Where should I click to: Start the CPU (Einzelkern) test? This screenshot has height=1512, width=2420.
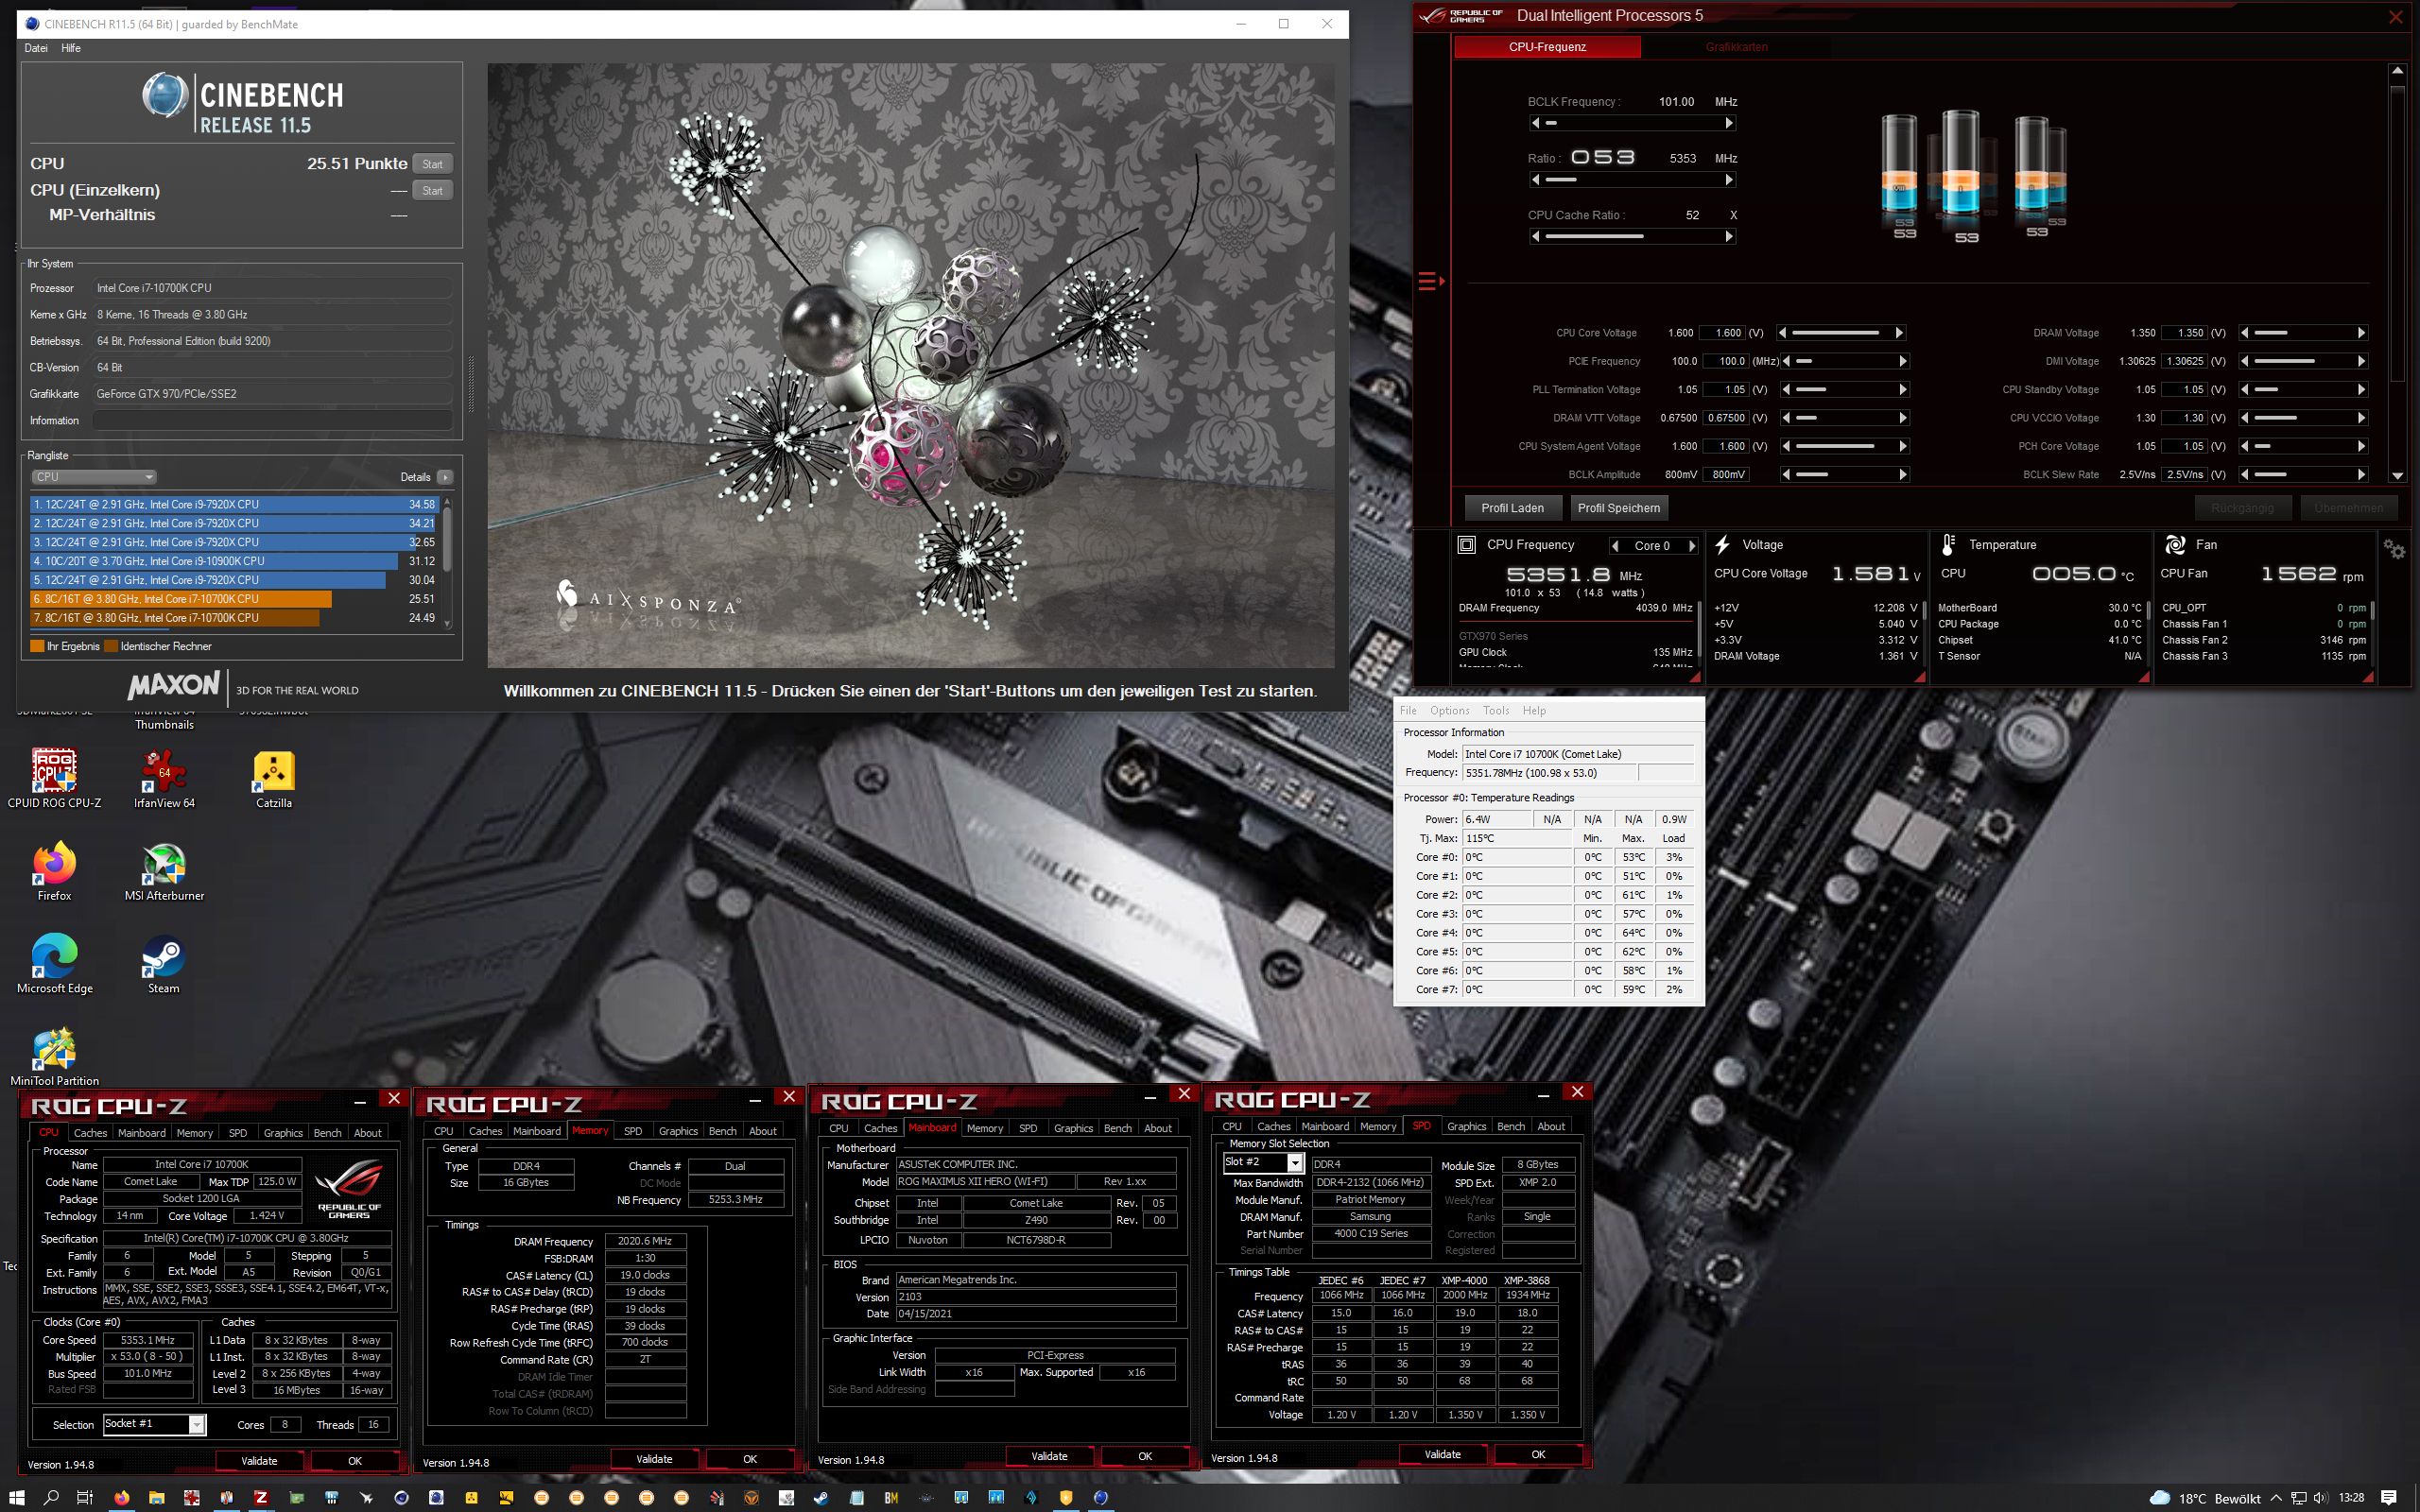tap(432, 190)
